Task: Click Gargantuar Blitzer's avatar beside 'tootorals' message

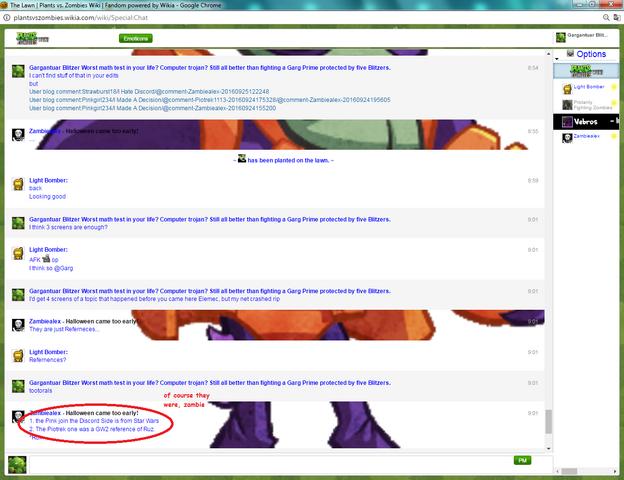Action: (x=18, y=386)
